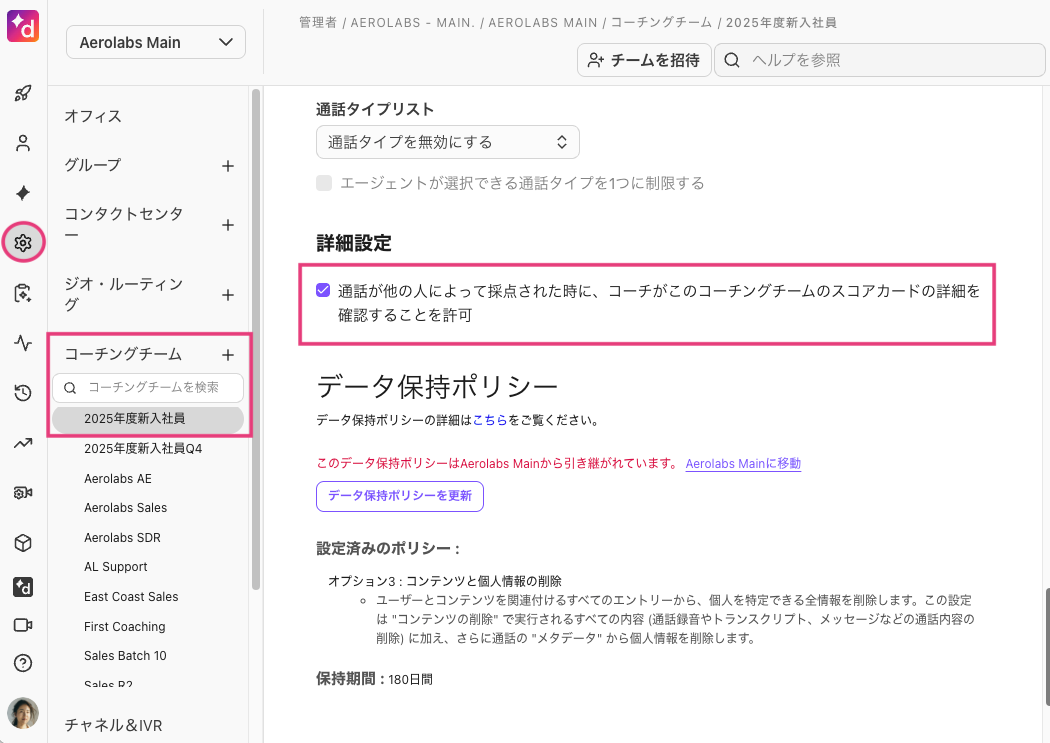The image size is (1050, 743).
Task: Select the Aerolabs Sales coaching team
Action: (126, 508)
